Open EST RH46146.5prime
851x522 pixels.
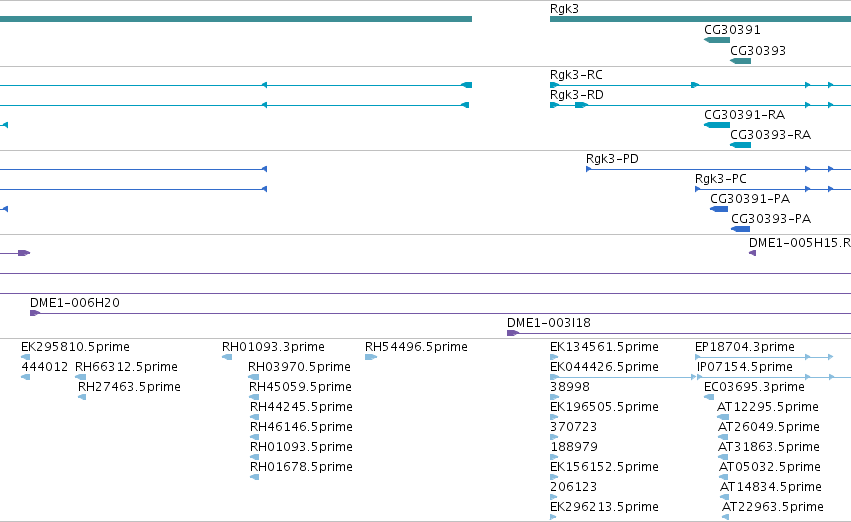pos(255,437)
